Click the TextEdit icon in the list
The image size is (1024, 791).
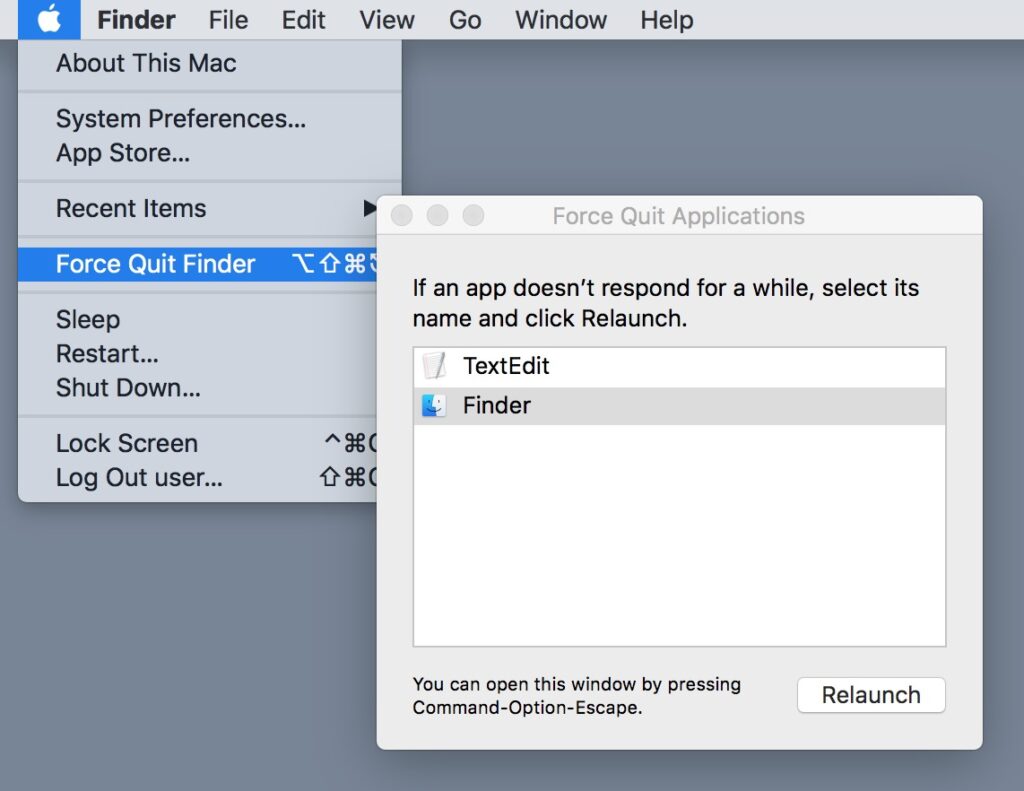coord(434,366)
